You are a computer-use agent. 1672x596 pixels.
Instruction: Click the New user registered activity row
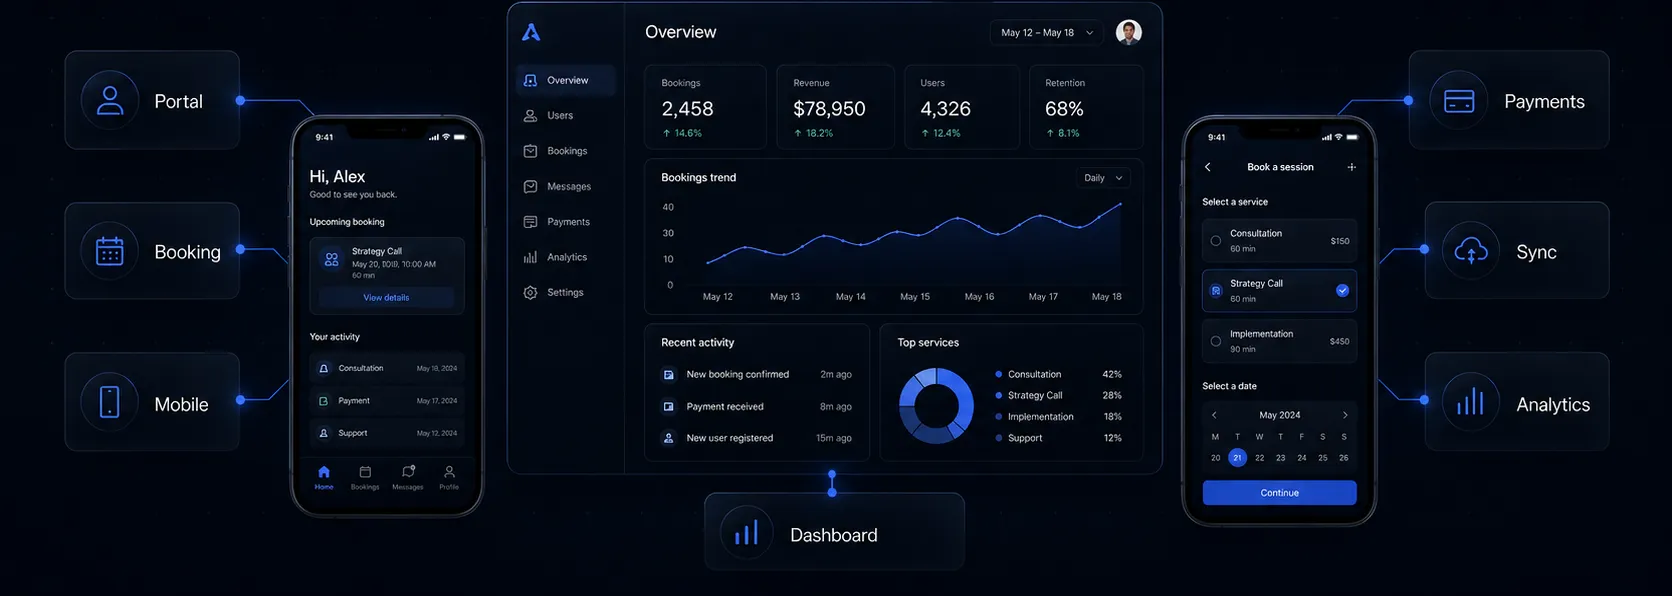757,438
